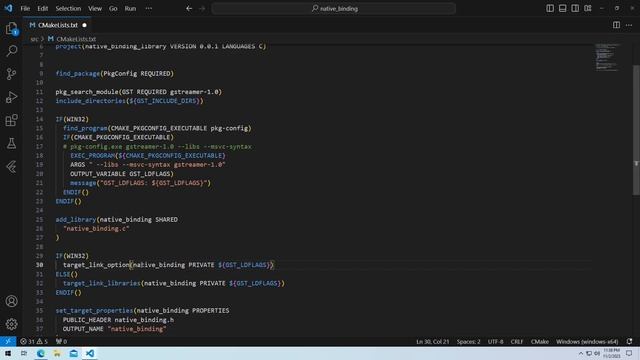Expand the overflow menu ellipsis in menu bar
This screenshot has height=360, width=640.
point(149,8)
